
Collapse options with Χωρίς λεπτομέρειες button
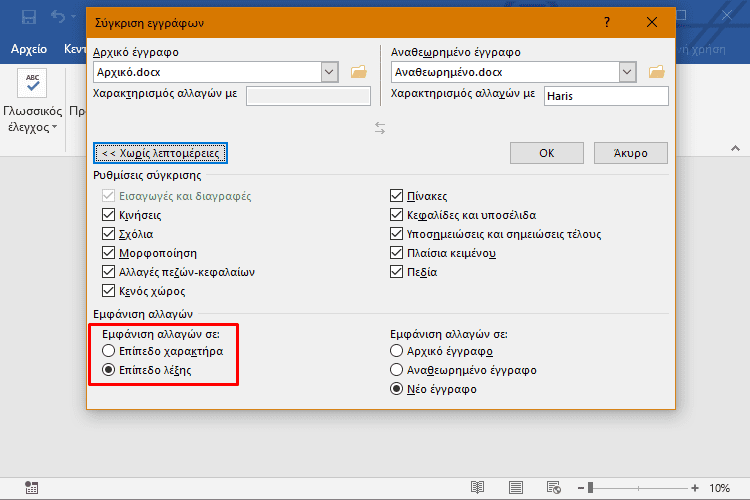click(161, 153)
